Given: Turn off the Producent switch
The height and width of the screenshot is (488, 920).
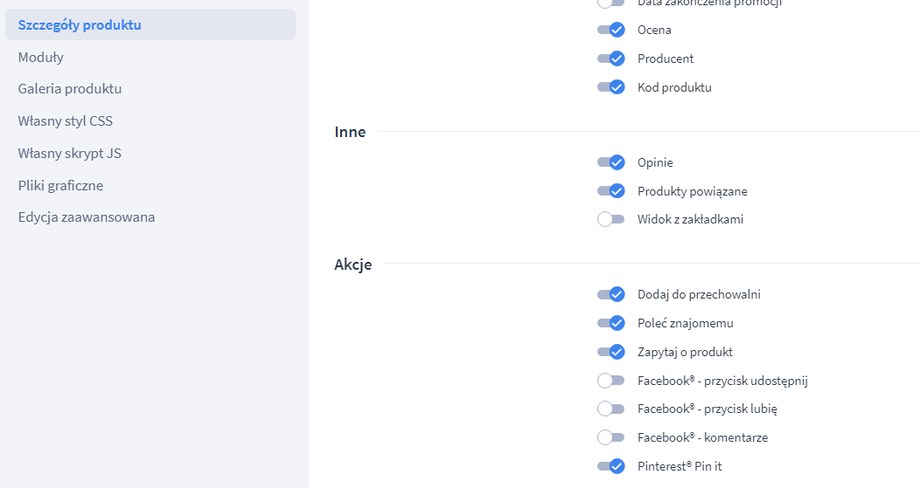Looking at the screenshot, I should (x=611, y=59).
